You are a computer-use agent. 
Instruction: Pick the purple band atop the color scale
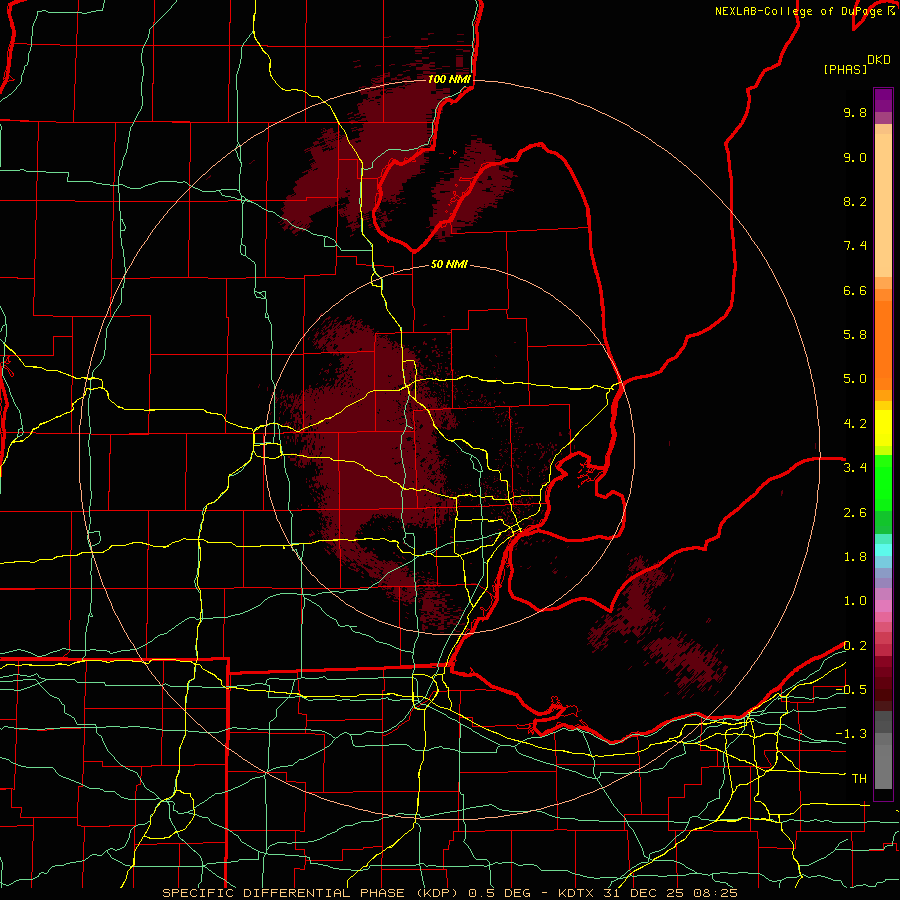coord(883,100)
